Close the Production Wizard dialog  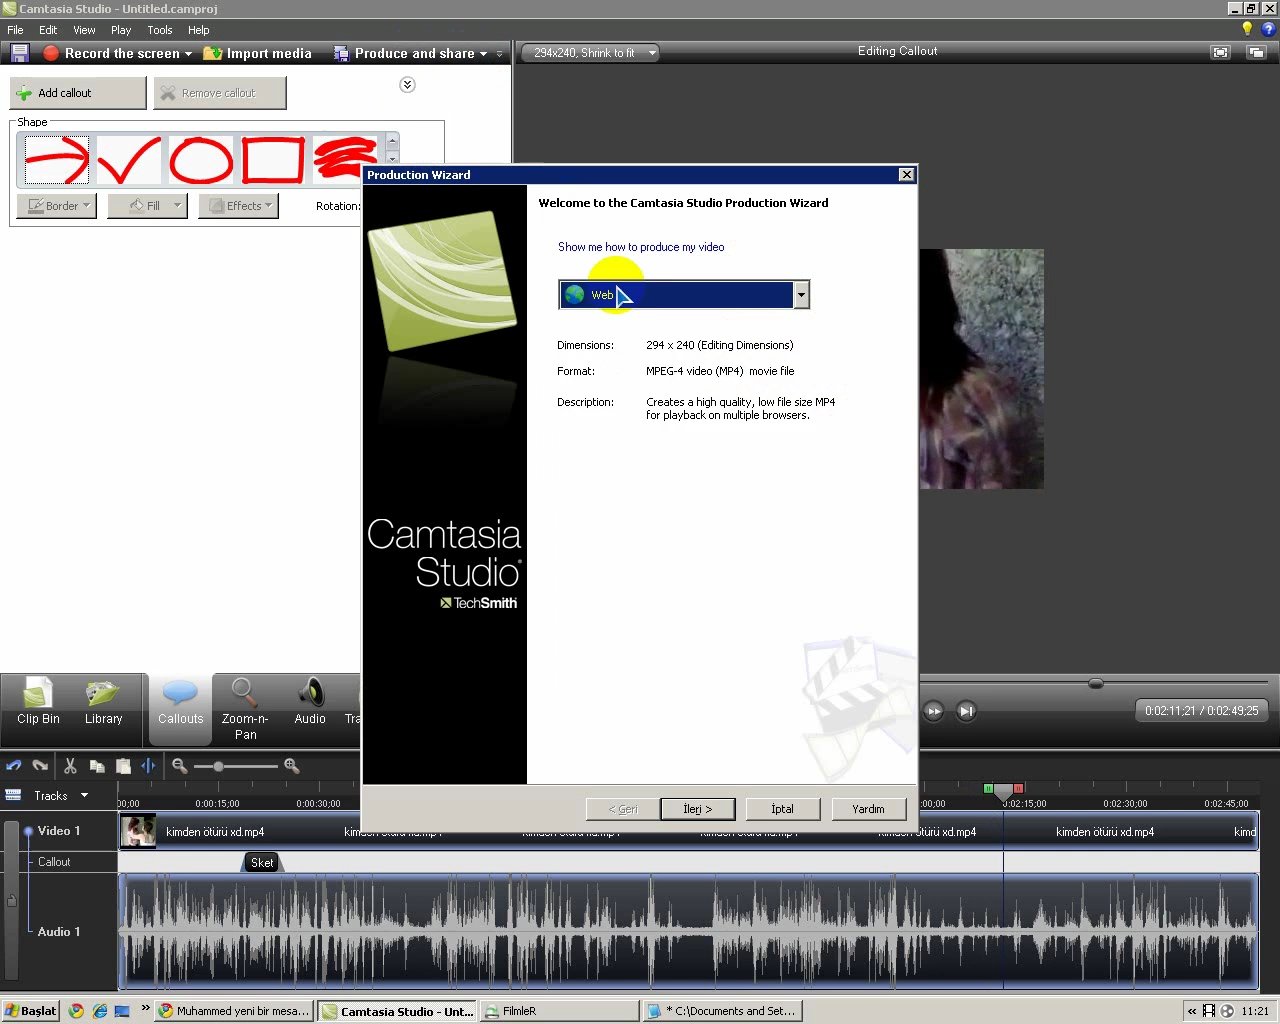(906, 175)
